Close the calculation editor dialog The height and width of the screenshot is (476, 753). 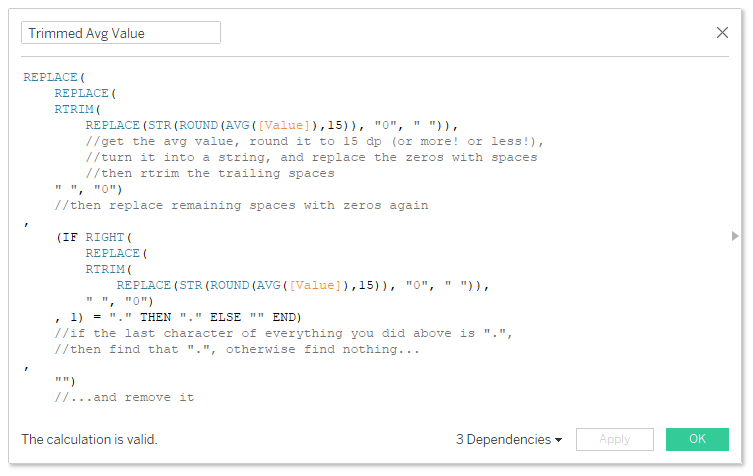pyautogui.click(x=722, y=33)
